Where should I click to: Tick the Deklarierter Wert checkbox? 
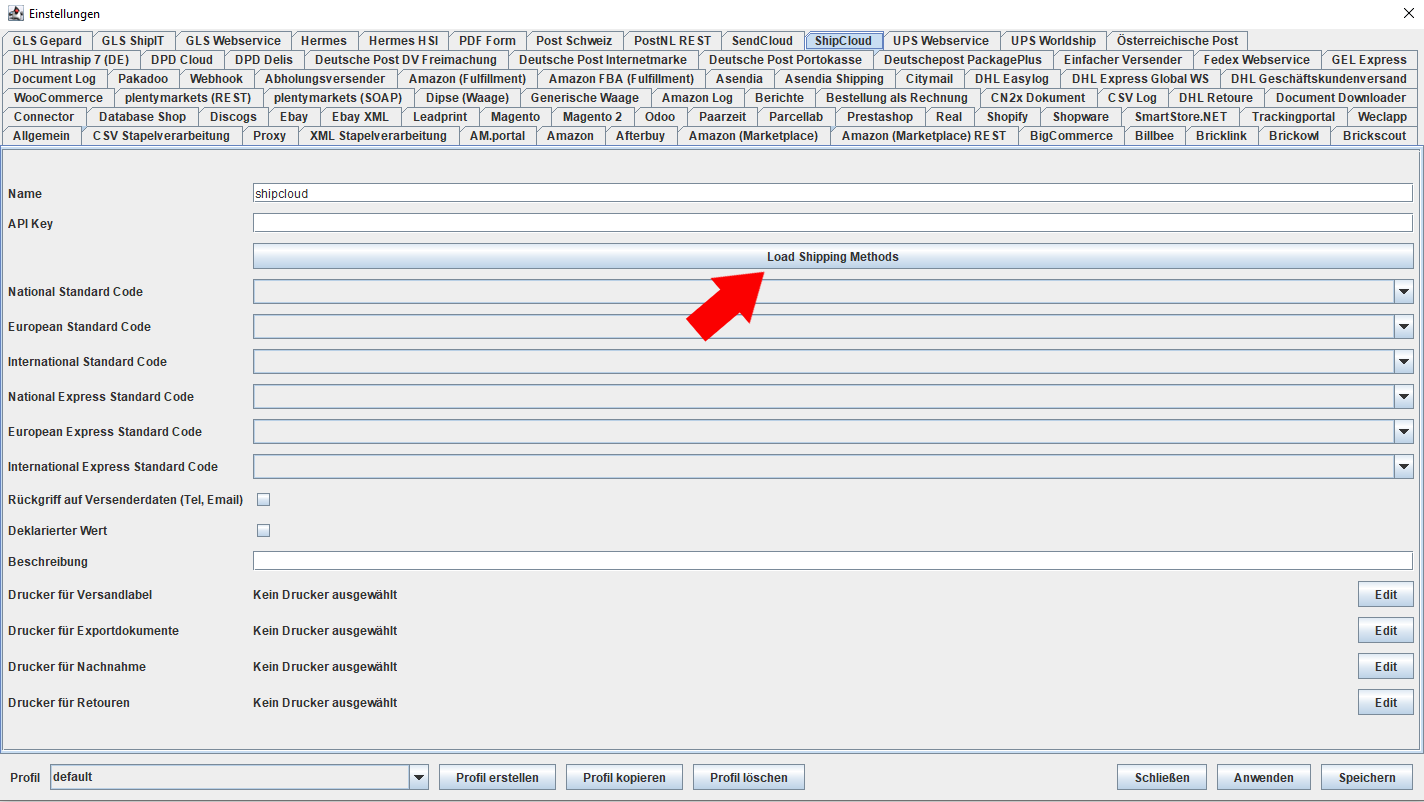tap(264, 530)
